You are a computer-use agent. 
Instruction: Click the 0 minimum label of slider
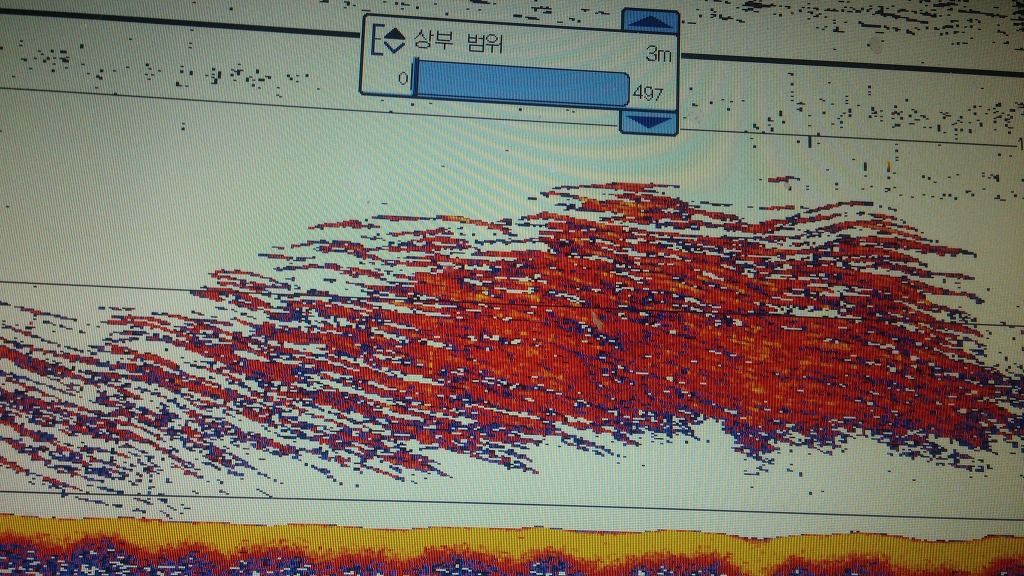coord(402,78)
